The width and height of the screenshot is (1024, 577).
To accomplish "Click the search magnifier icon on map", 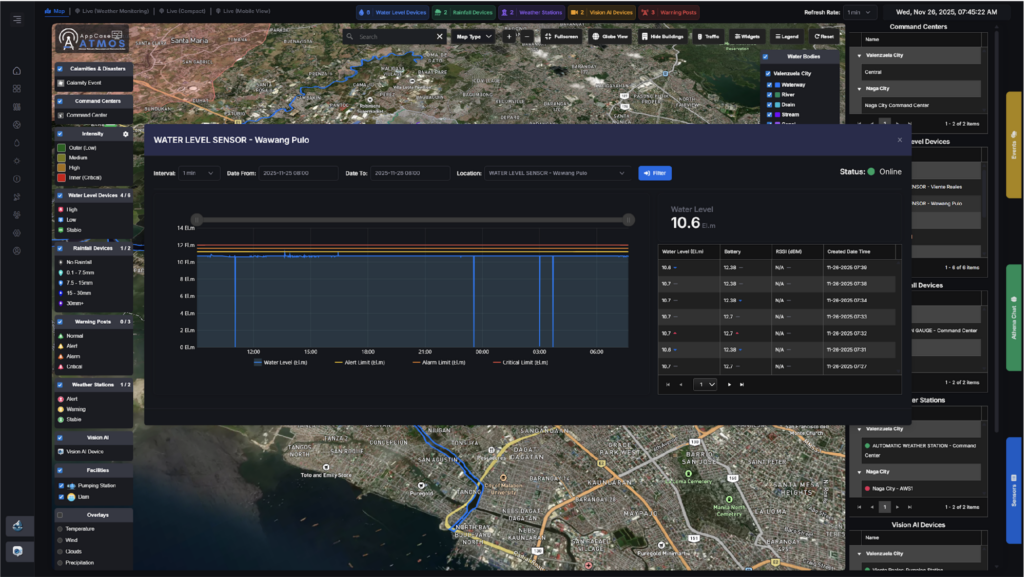I will [x=350, y=37].
